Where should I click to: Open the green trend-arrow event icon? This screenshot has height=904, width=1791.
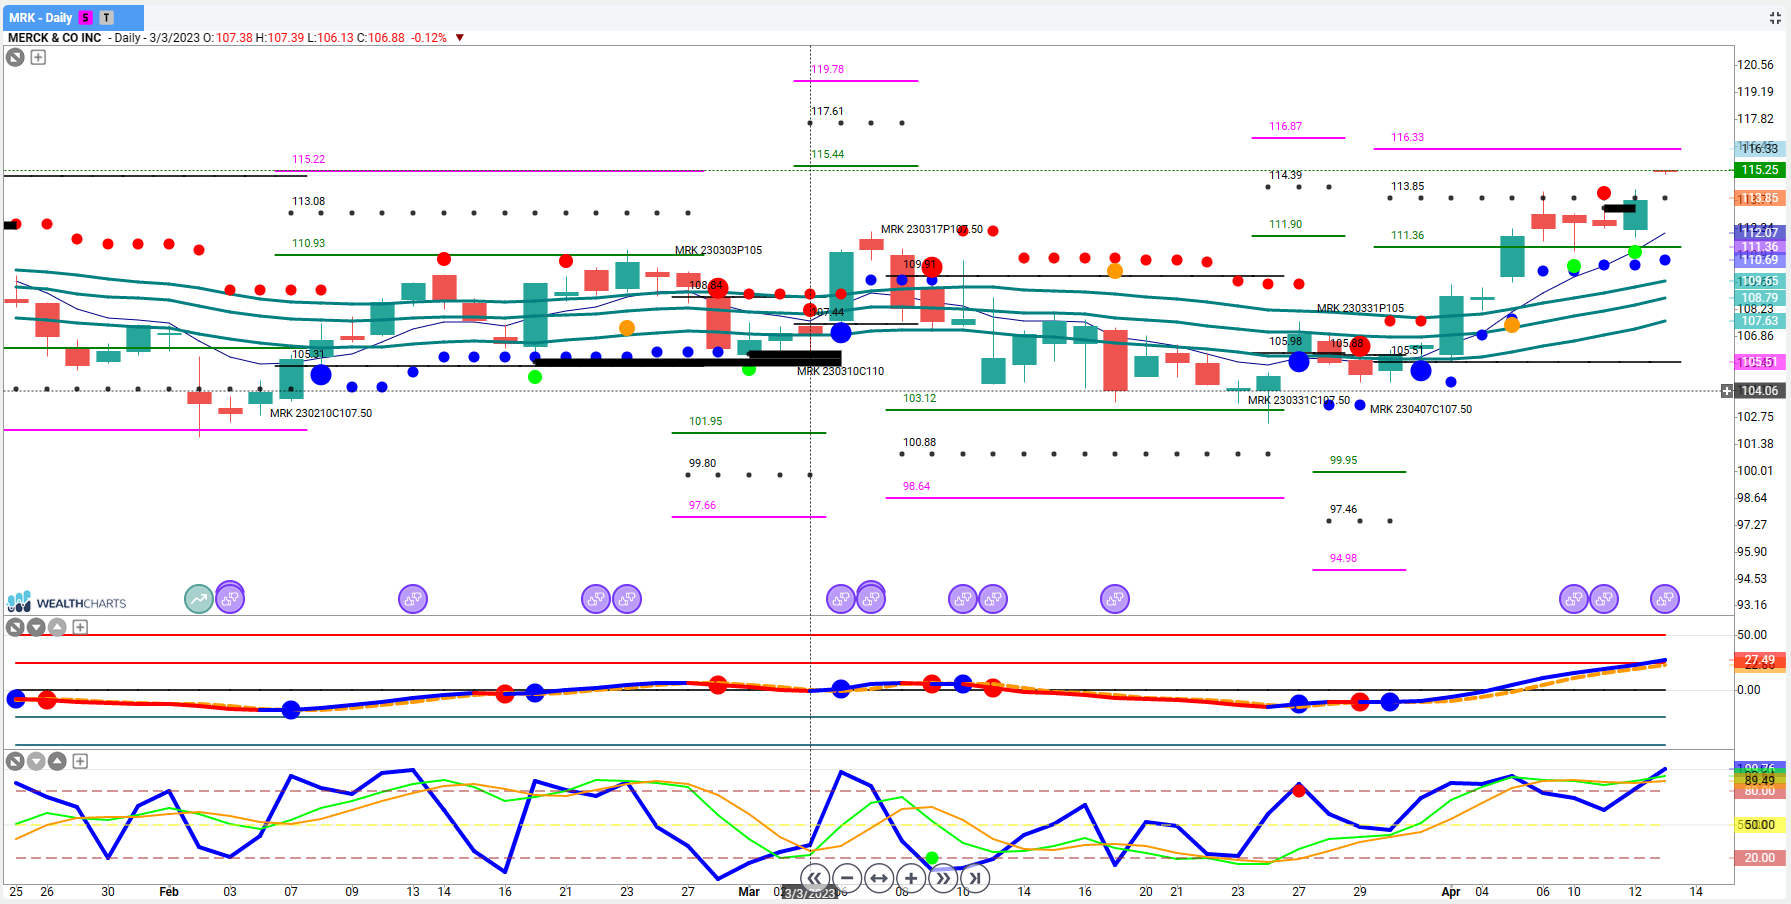pyautogui.click(x=199, y=599)
